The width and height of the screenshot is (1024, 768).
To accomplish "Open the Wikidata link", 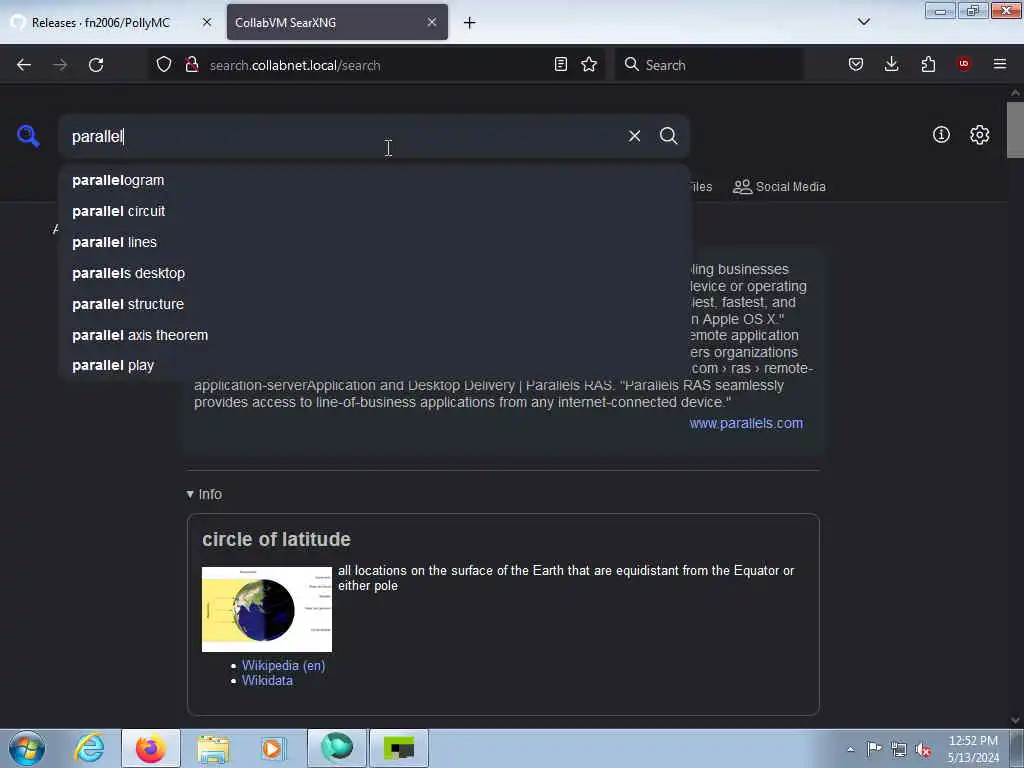I will click(x=267, y=680).
